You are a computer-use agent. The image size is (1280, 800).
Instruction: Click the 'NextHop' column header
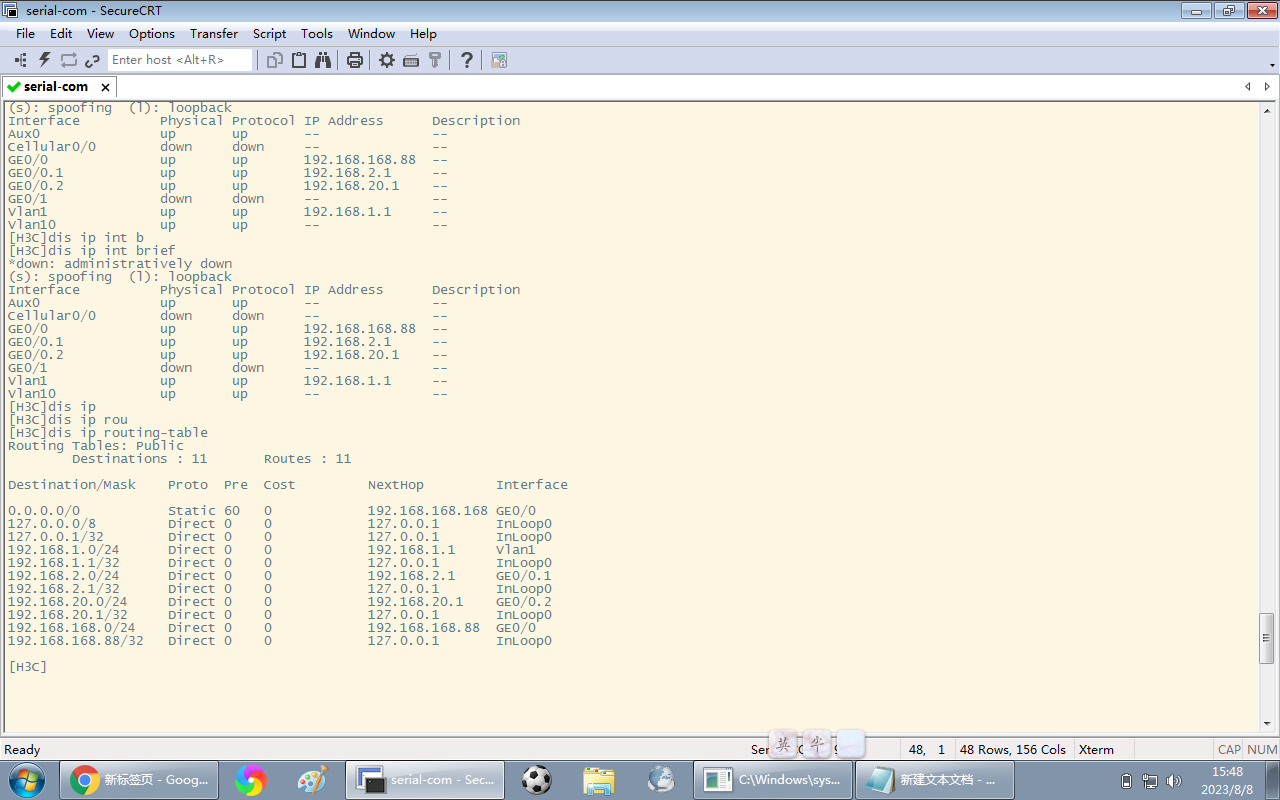click(x=396, y=485)
